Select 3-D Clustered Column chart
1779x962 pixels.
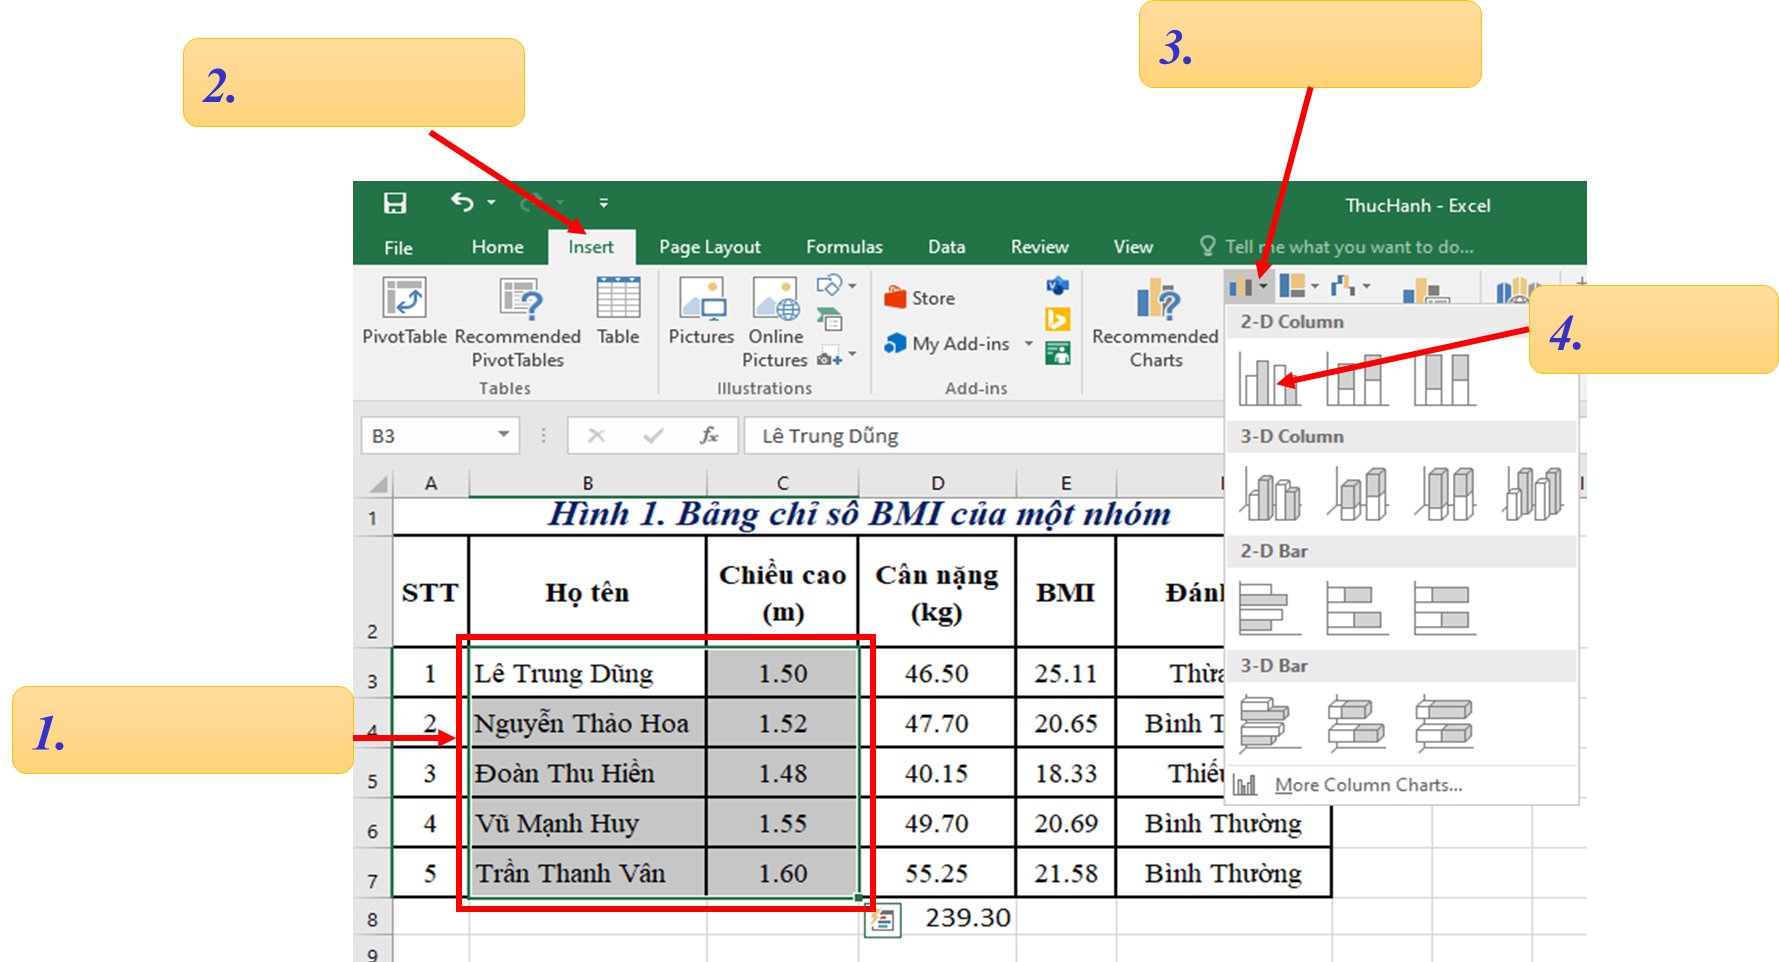pos(1270,493)
